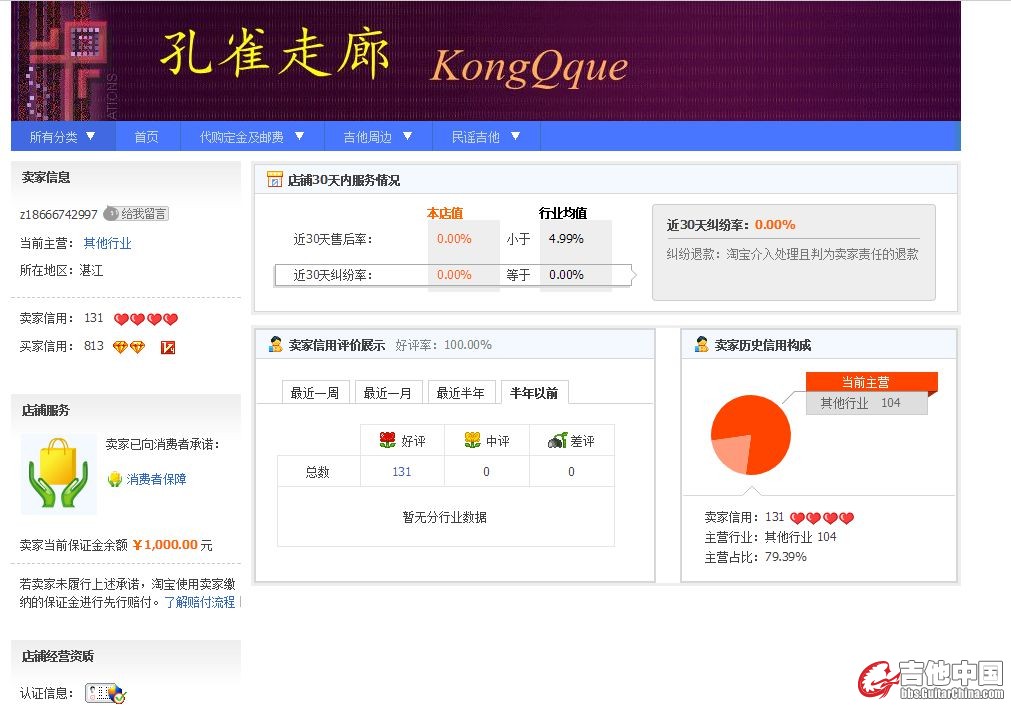Screen dimensions: 1011x709
Task: Go to 首页 in navigation bar
Action: [146, 137]
